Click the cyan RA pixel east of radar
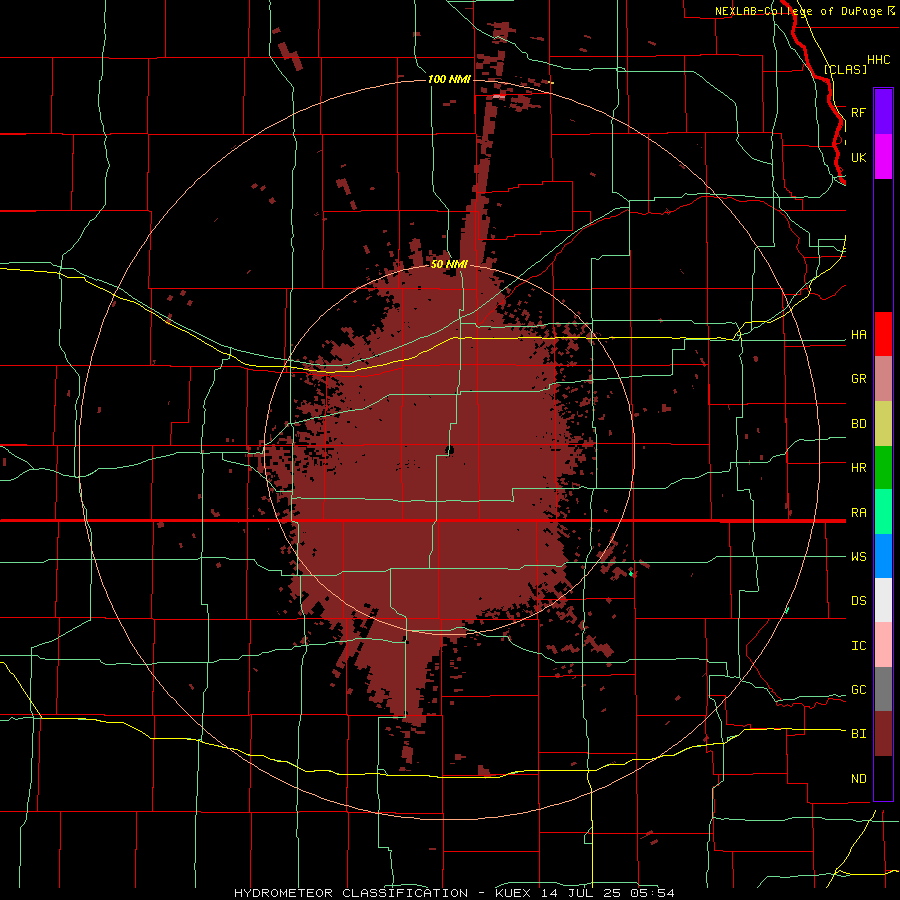Screen dimensions: 900x900 630,573
